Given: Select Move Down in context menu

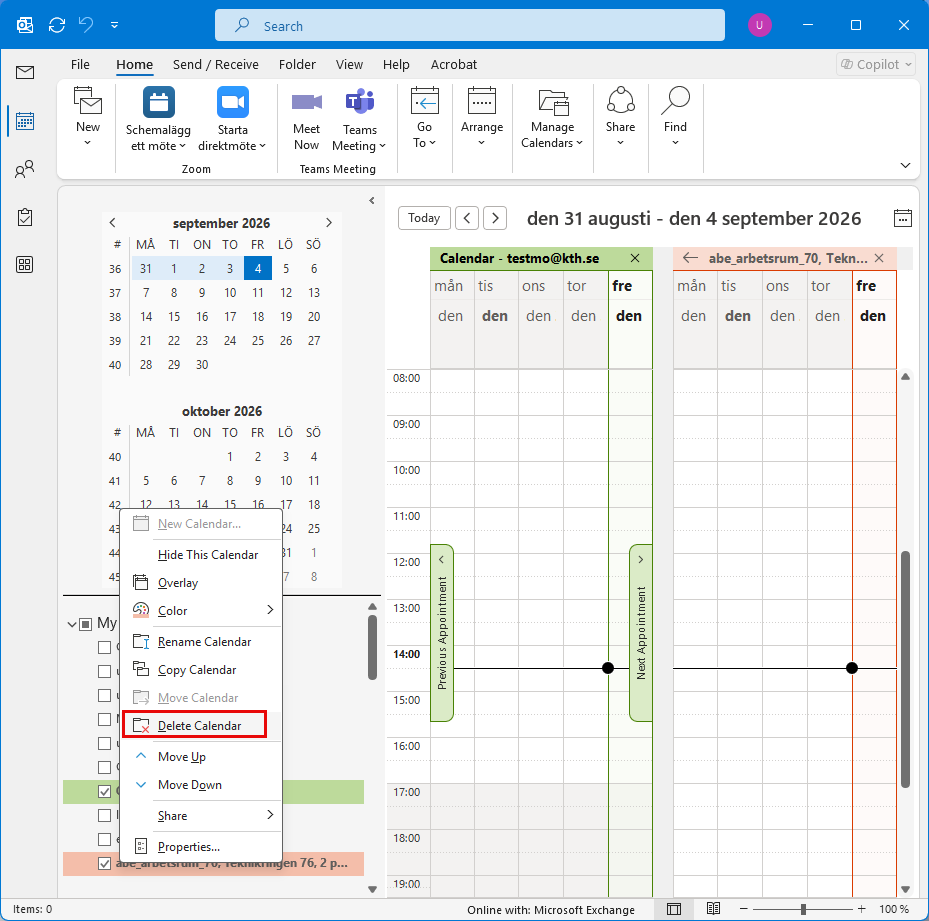Looking at the screenshot, I should pos(201,785).
